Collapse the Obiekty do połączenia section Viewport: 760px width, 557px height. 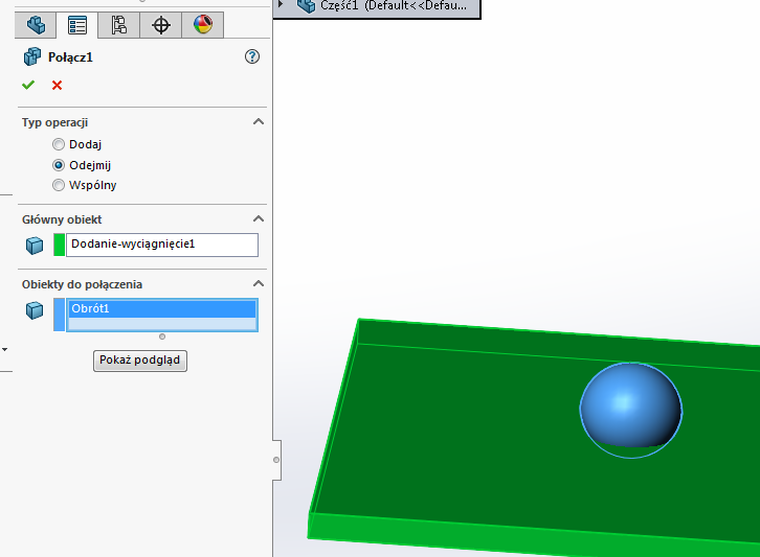[258, 284]
